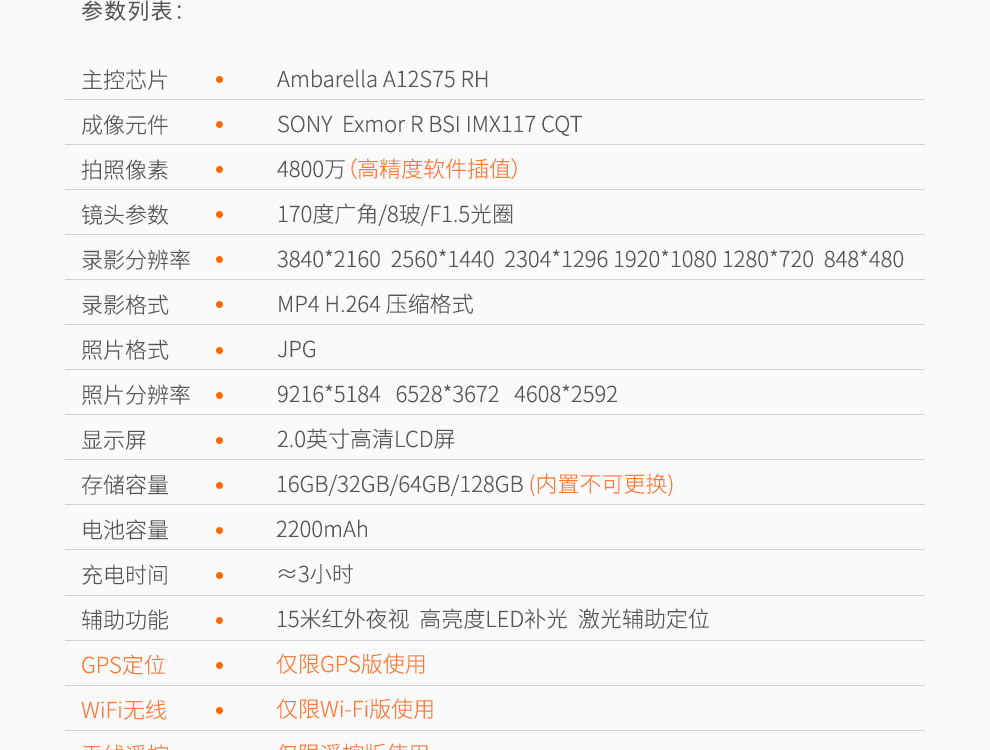Click the orange GPS定位 label
The height and width of the screenshot is (750, 990).
coord(123,665)
